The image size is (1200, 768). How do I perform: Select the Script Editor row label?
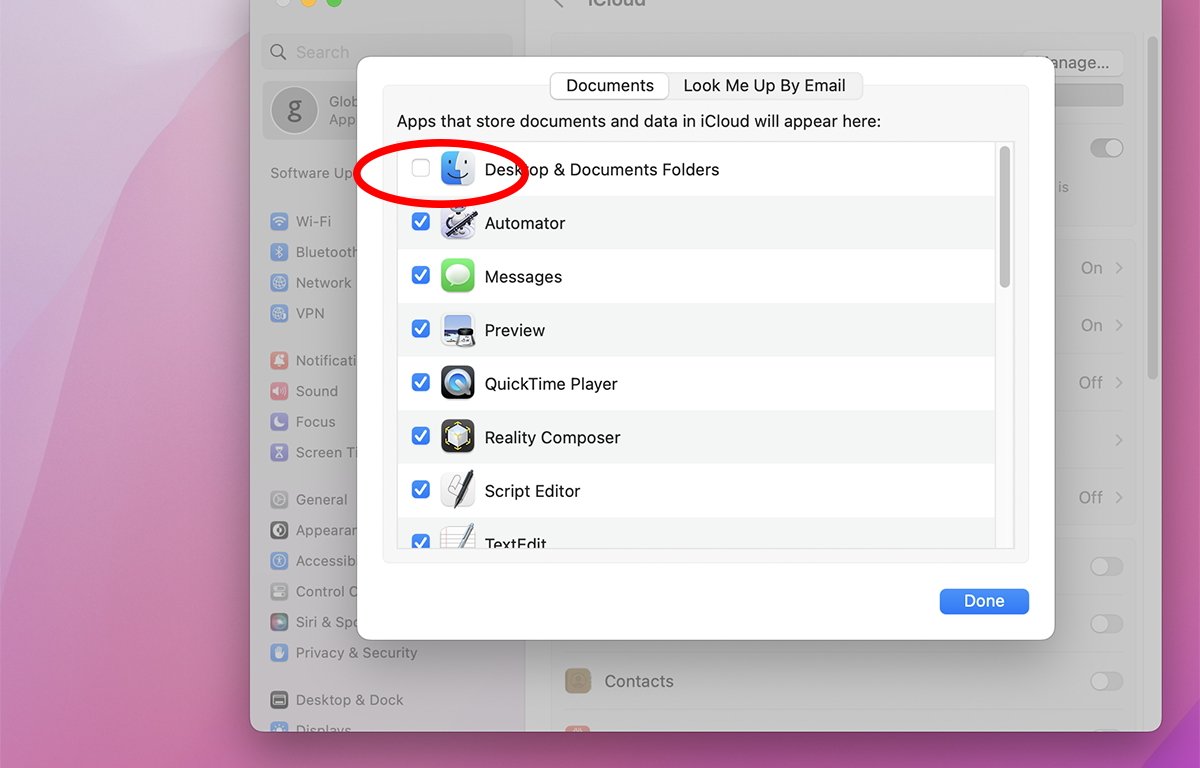pyautogui.click(x=533, y=491)
